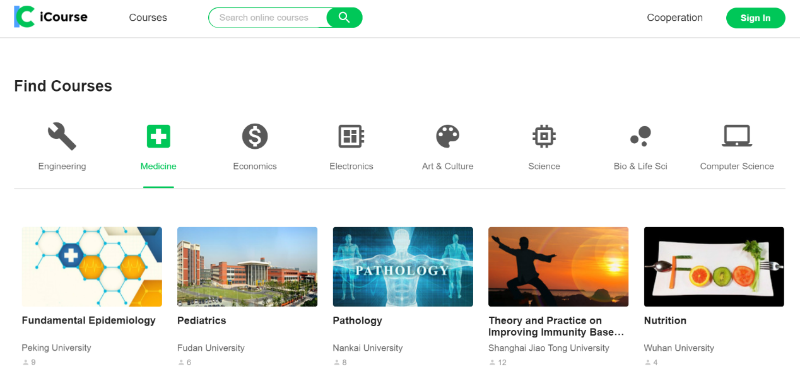Open the Nutrition course title
Image resolution: width=800 pixels, height=381 pixels.
(665, 321)
